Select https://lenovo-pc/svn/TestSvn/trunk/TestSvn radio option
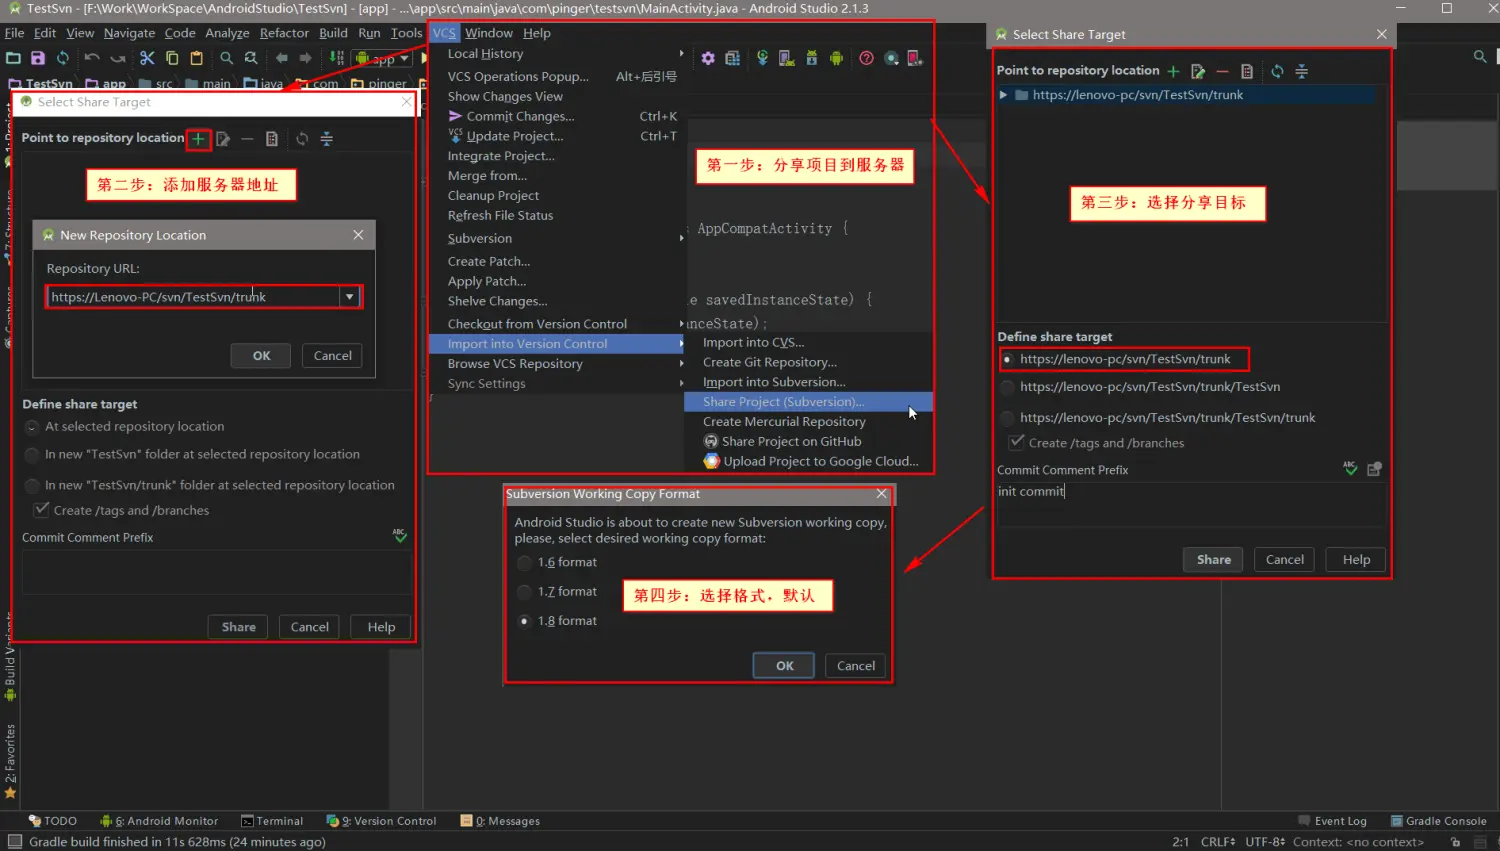 tap(1007, 388)
